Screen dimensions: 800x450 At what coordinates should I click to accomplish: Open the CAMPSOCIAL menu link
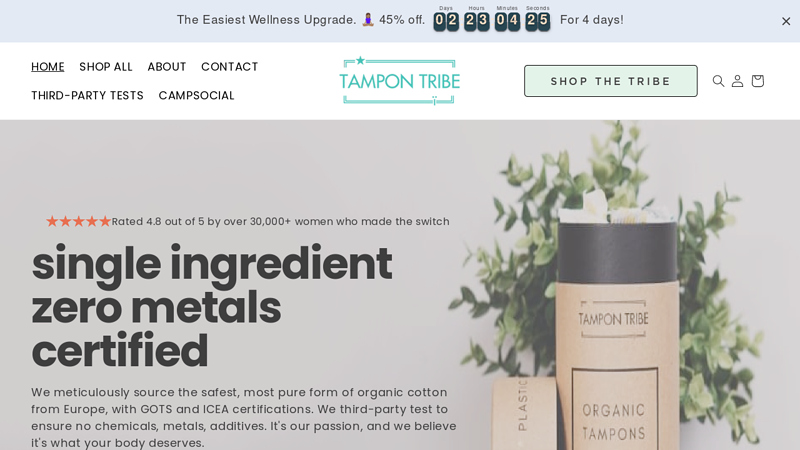(x=196, y=95)
